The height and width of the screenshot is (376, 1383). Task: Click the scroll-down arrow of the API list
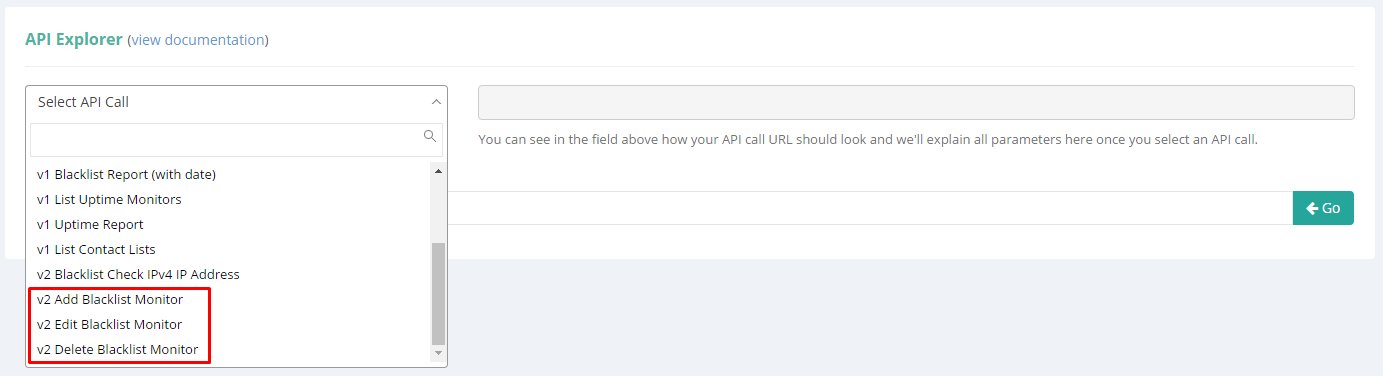438,354
